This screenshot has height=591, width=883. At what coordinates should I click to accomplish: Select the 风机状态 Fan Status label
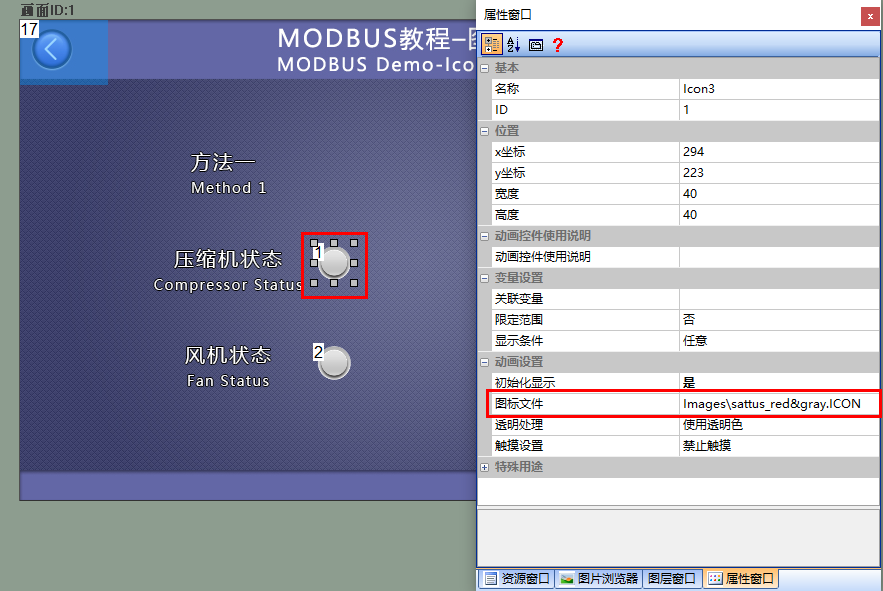(x=228, y=367)
